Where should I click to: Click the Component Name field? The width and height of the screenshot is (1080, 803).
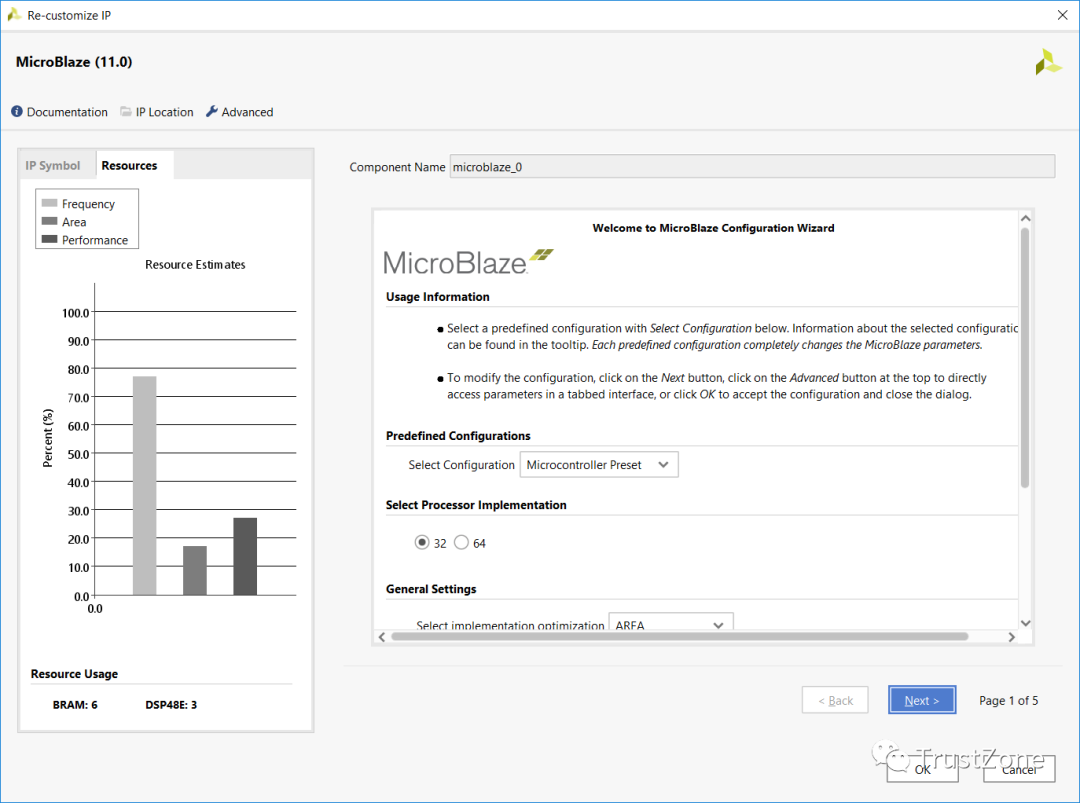pyautogui.click(x=752, y=167)
